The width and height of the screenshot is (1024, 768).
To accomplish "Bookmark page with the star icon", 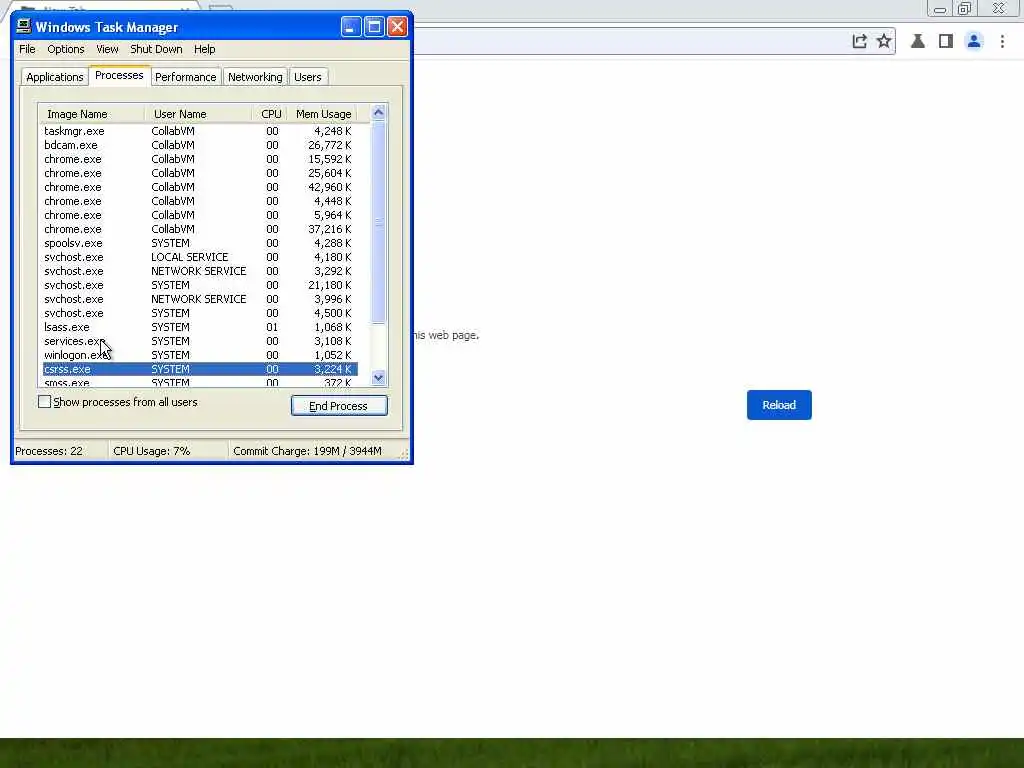I will (884, 41).
